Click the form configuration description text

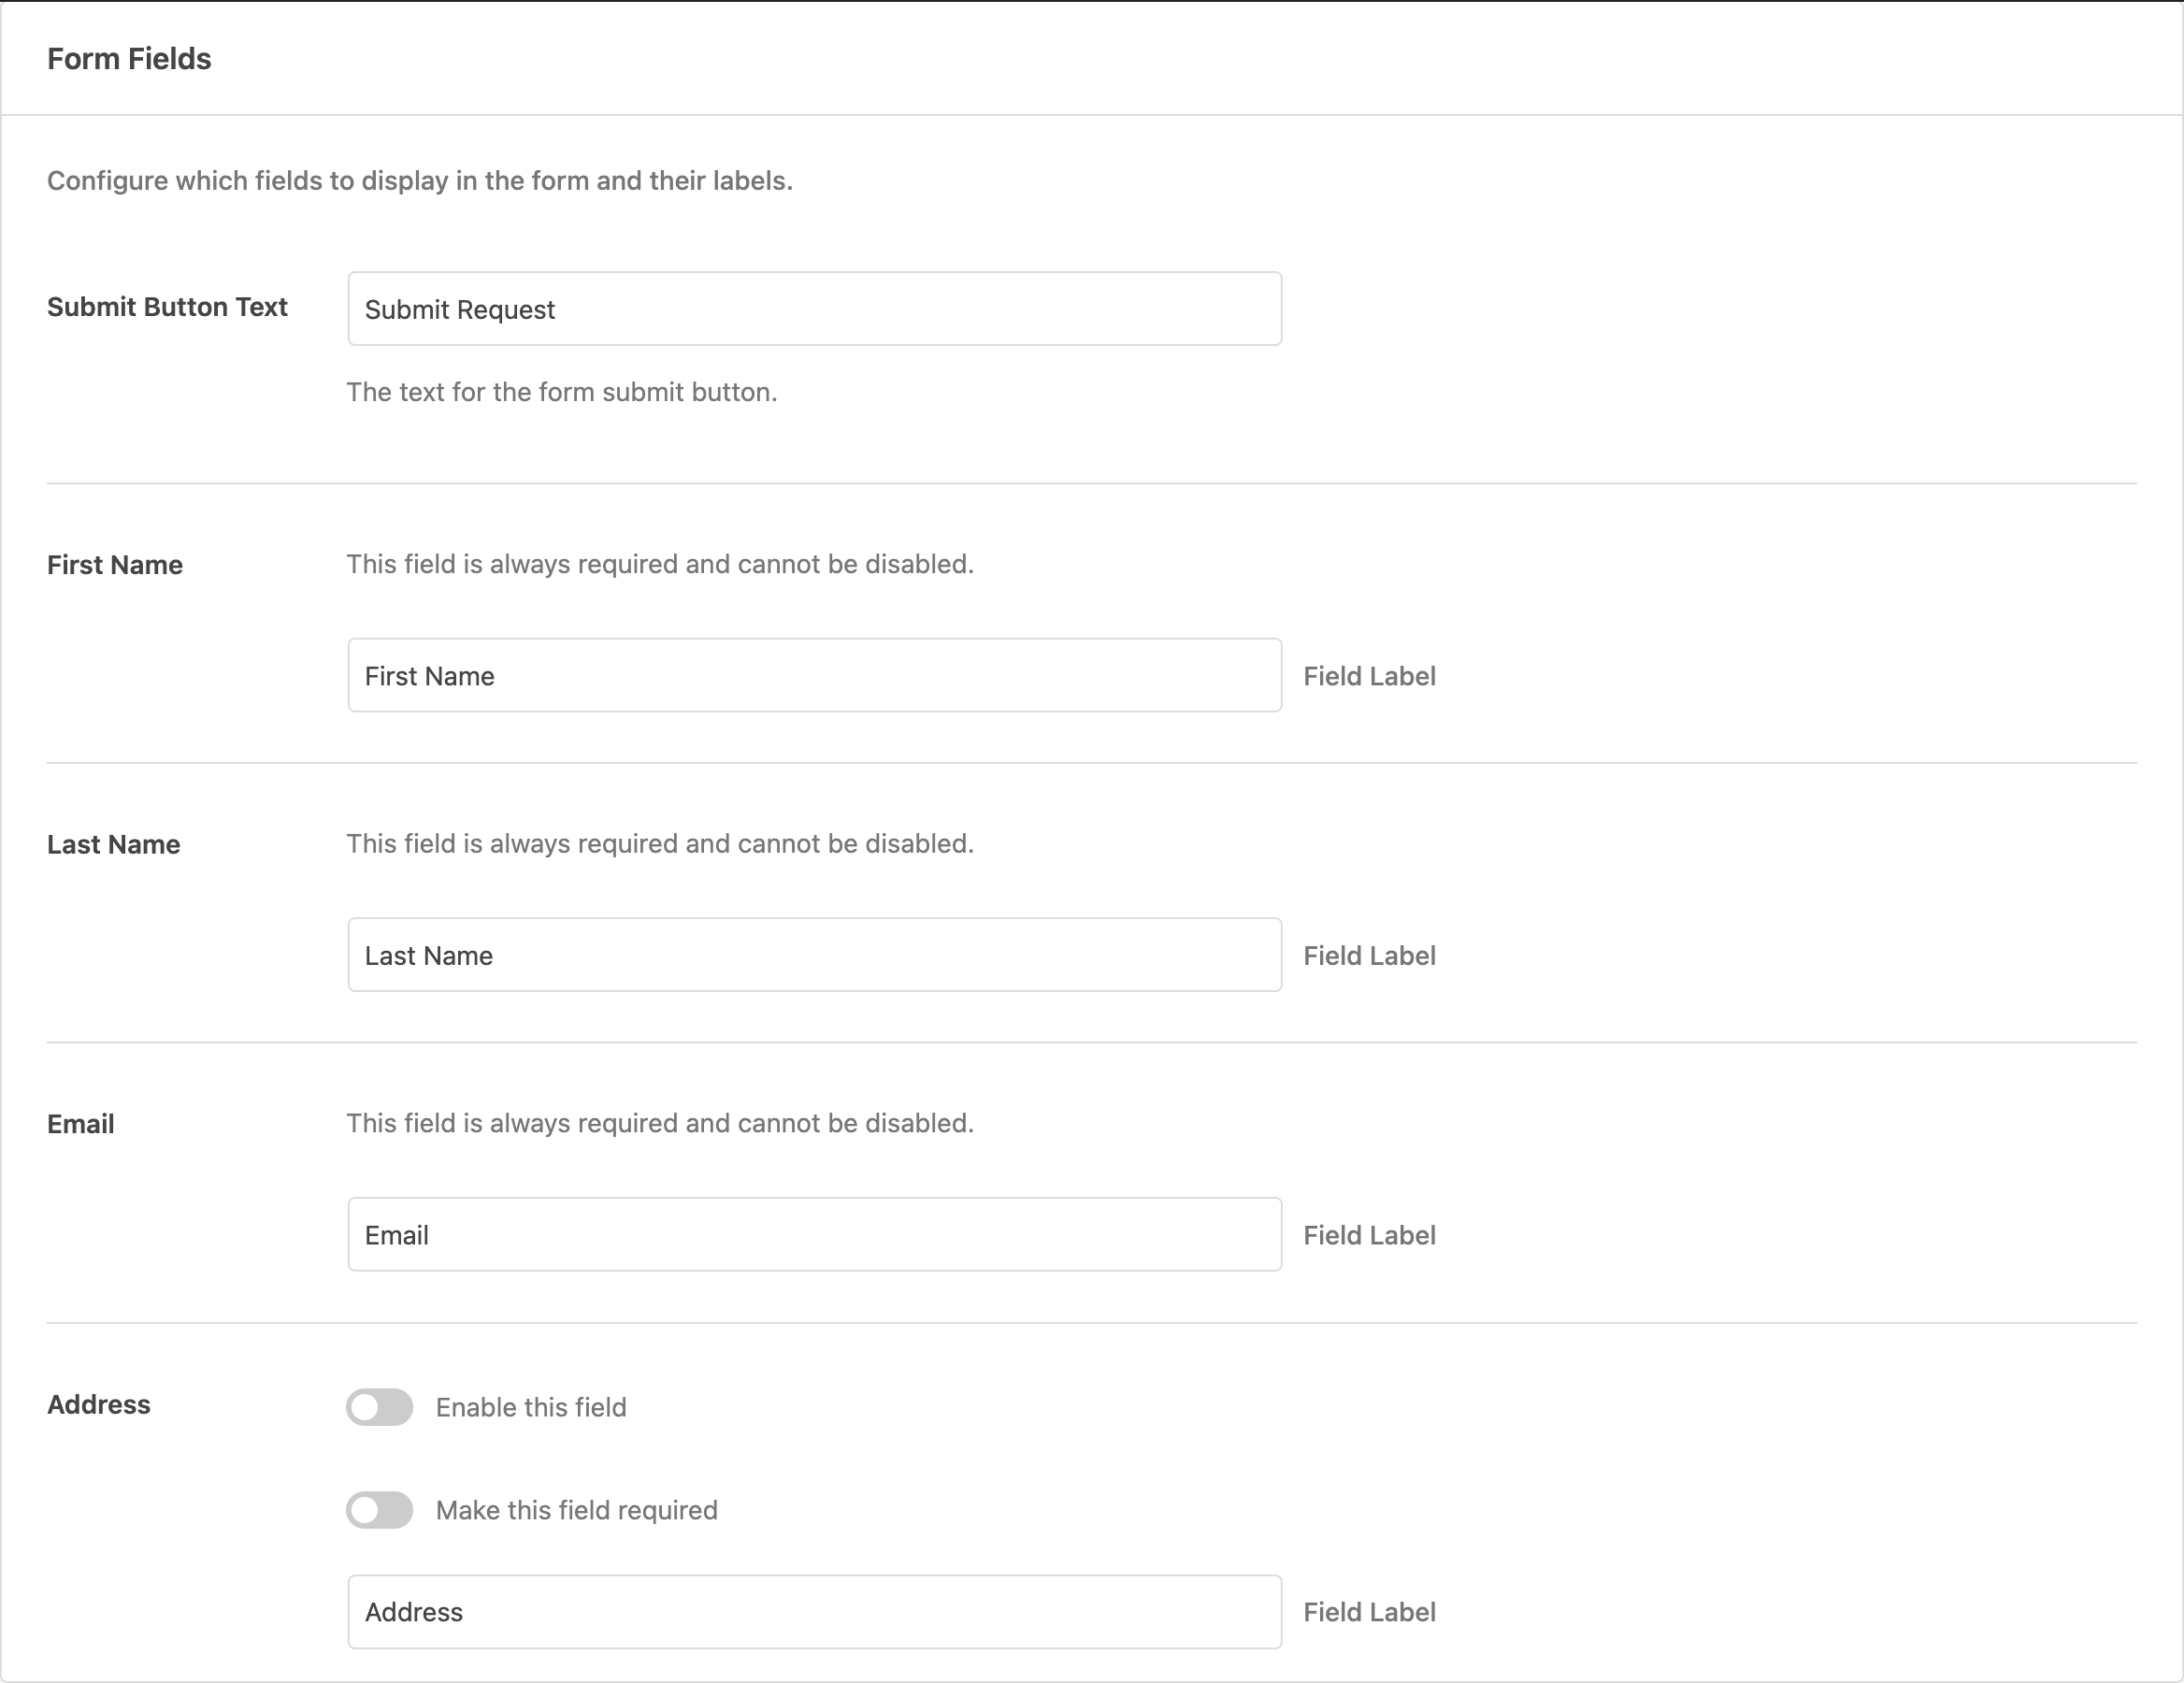(x=419, y=180)
